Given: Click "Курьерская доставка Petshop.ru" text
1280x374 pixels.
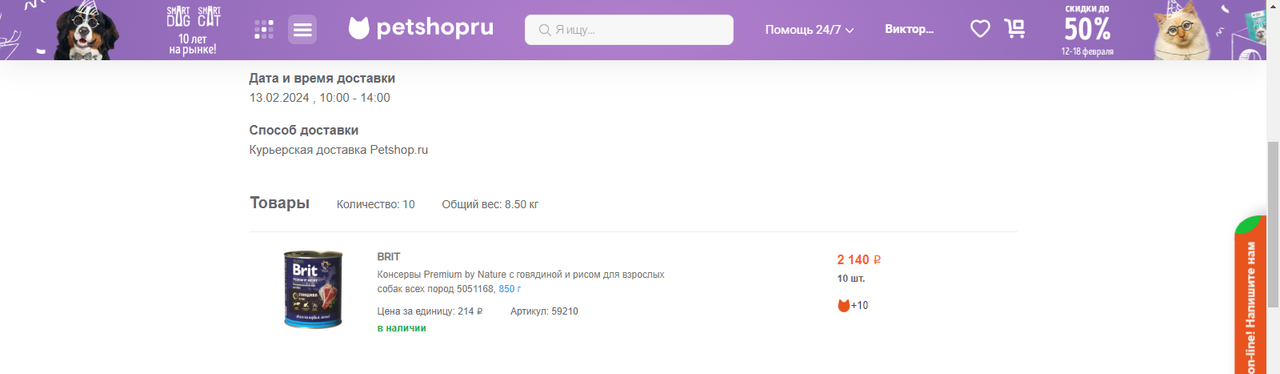Looking at the screenshot, I should pos(339,150).
